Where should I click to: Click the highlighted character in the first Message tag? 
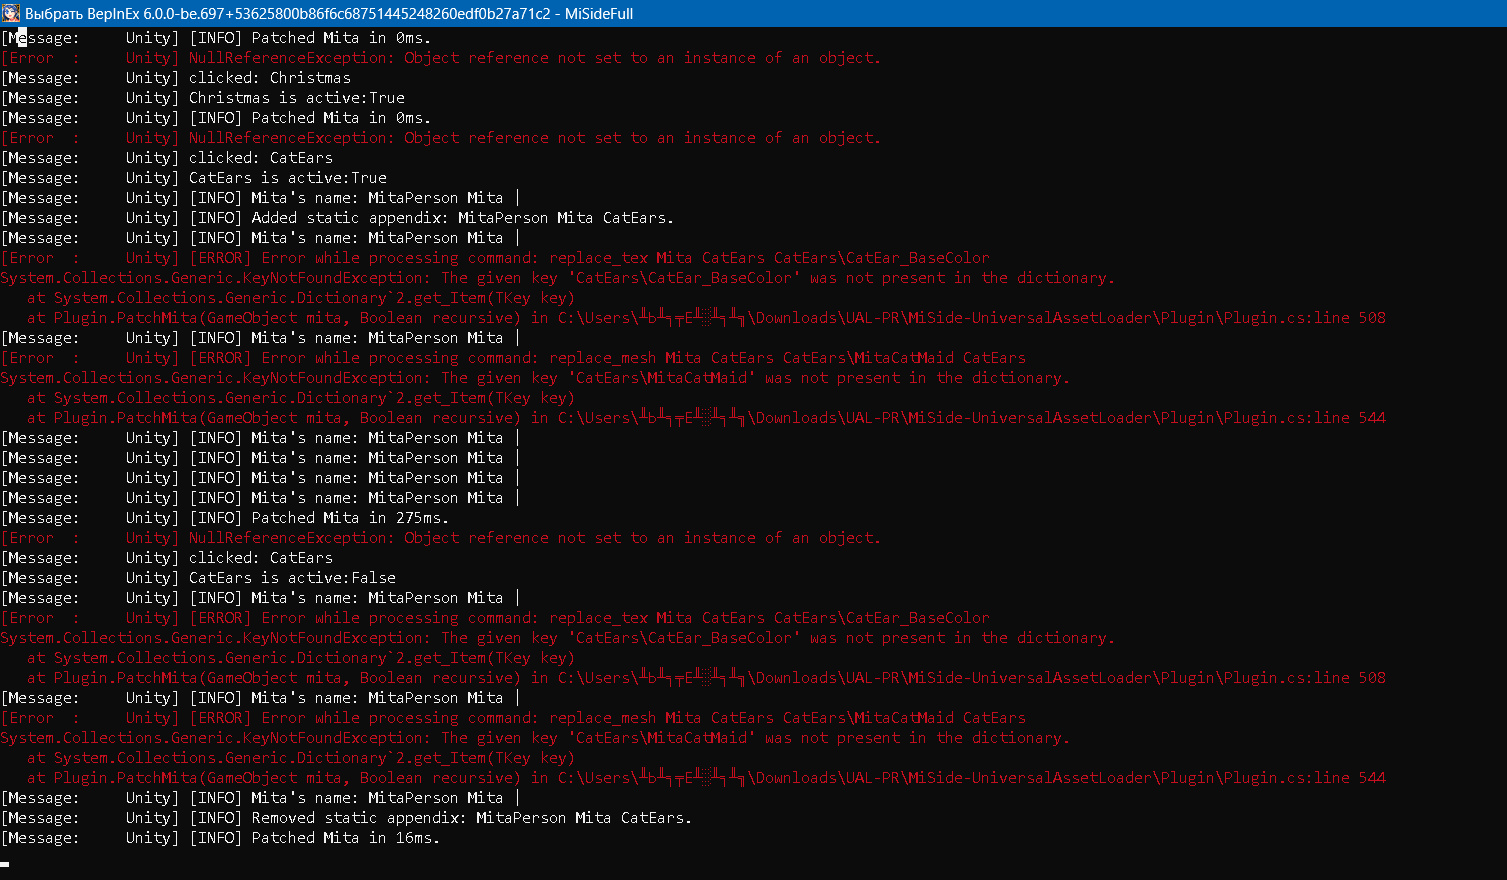(x=22, y=38)
